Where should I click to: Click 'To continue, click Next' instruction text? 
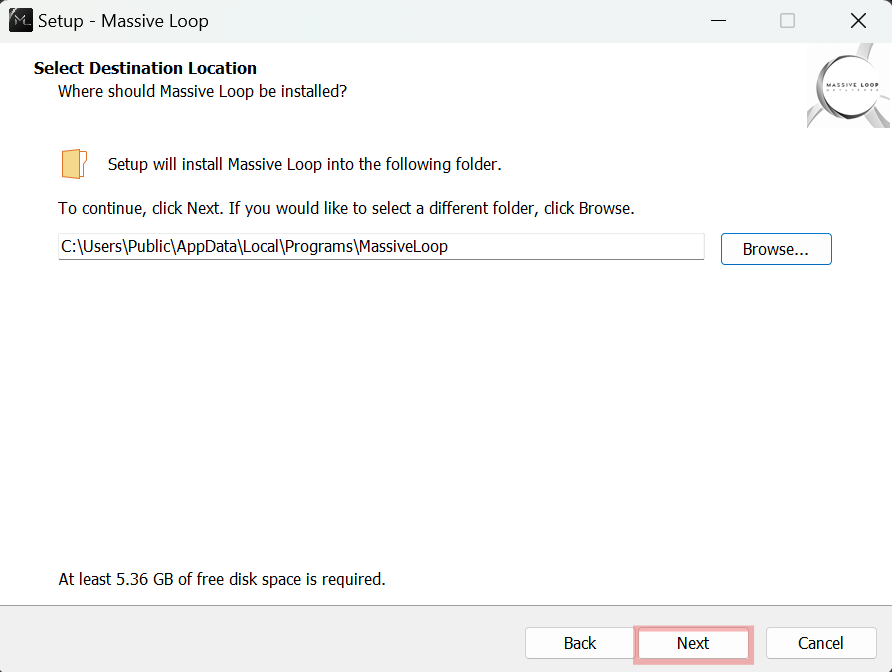pos(346,208)
